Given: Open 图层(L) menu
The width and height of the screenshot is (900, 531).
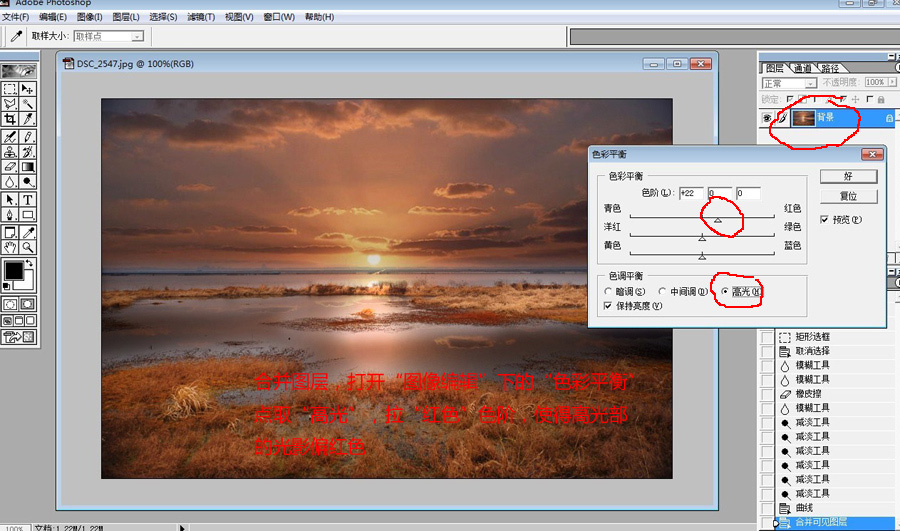Looking at the screenshot, I should coord(126,17).
